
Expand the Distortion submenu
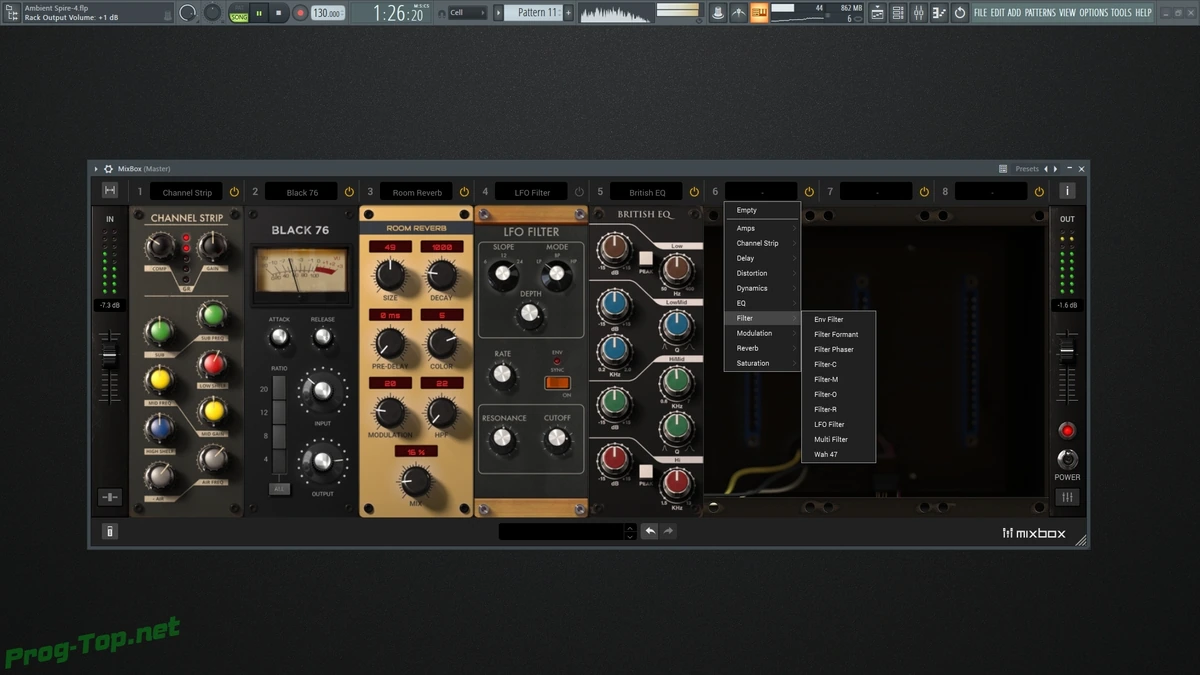[x=762, y=273]
